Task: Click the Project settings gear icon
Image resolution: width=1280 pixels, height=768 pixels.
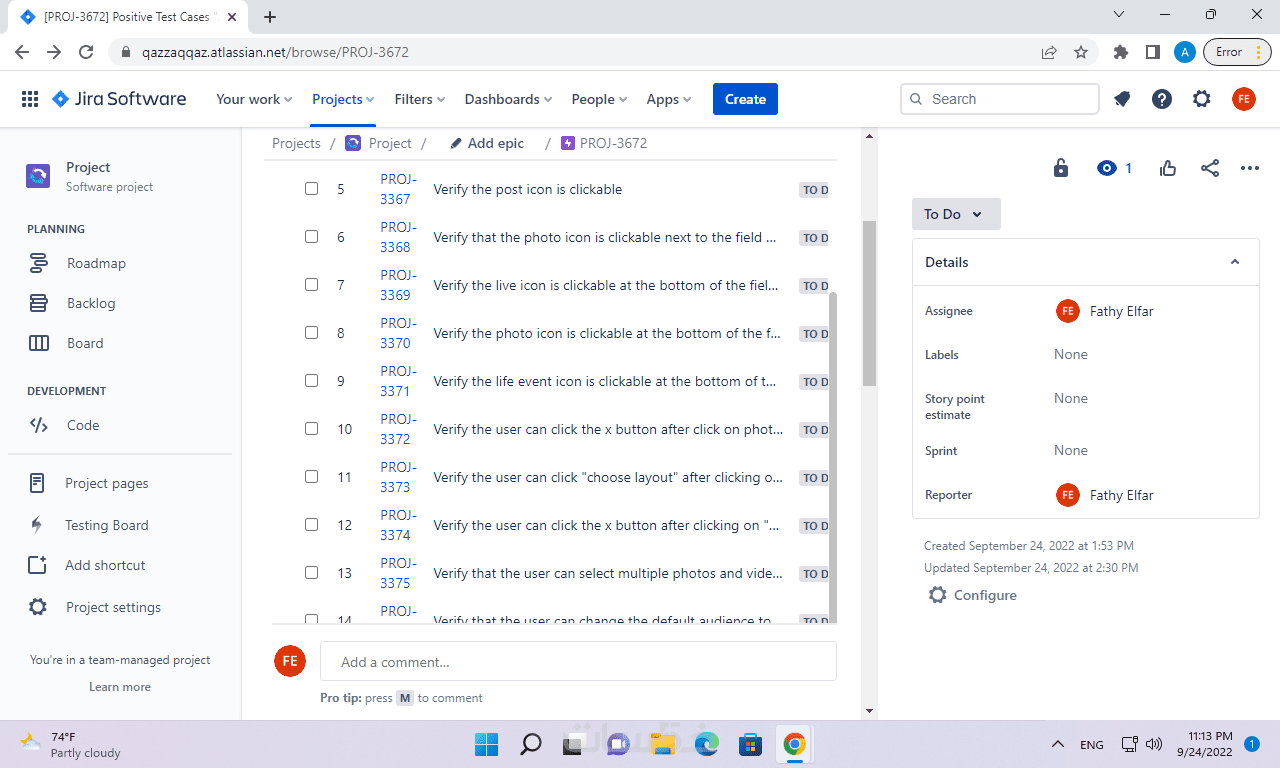Action: pyautogui.click(x=37, y=607)
